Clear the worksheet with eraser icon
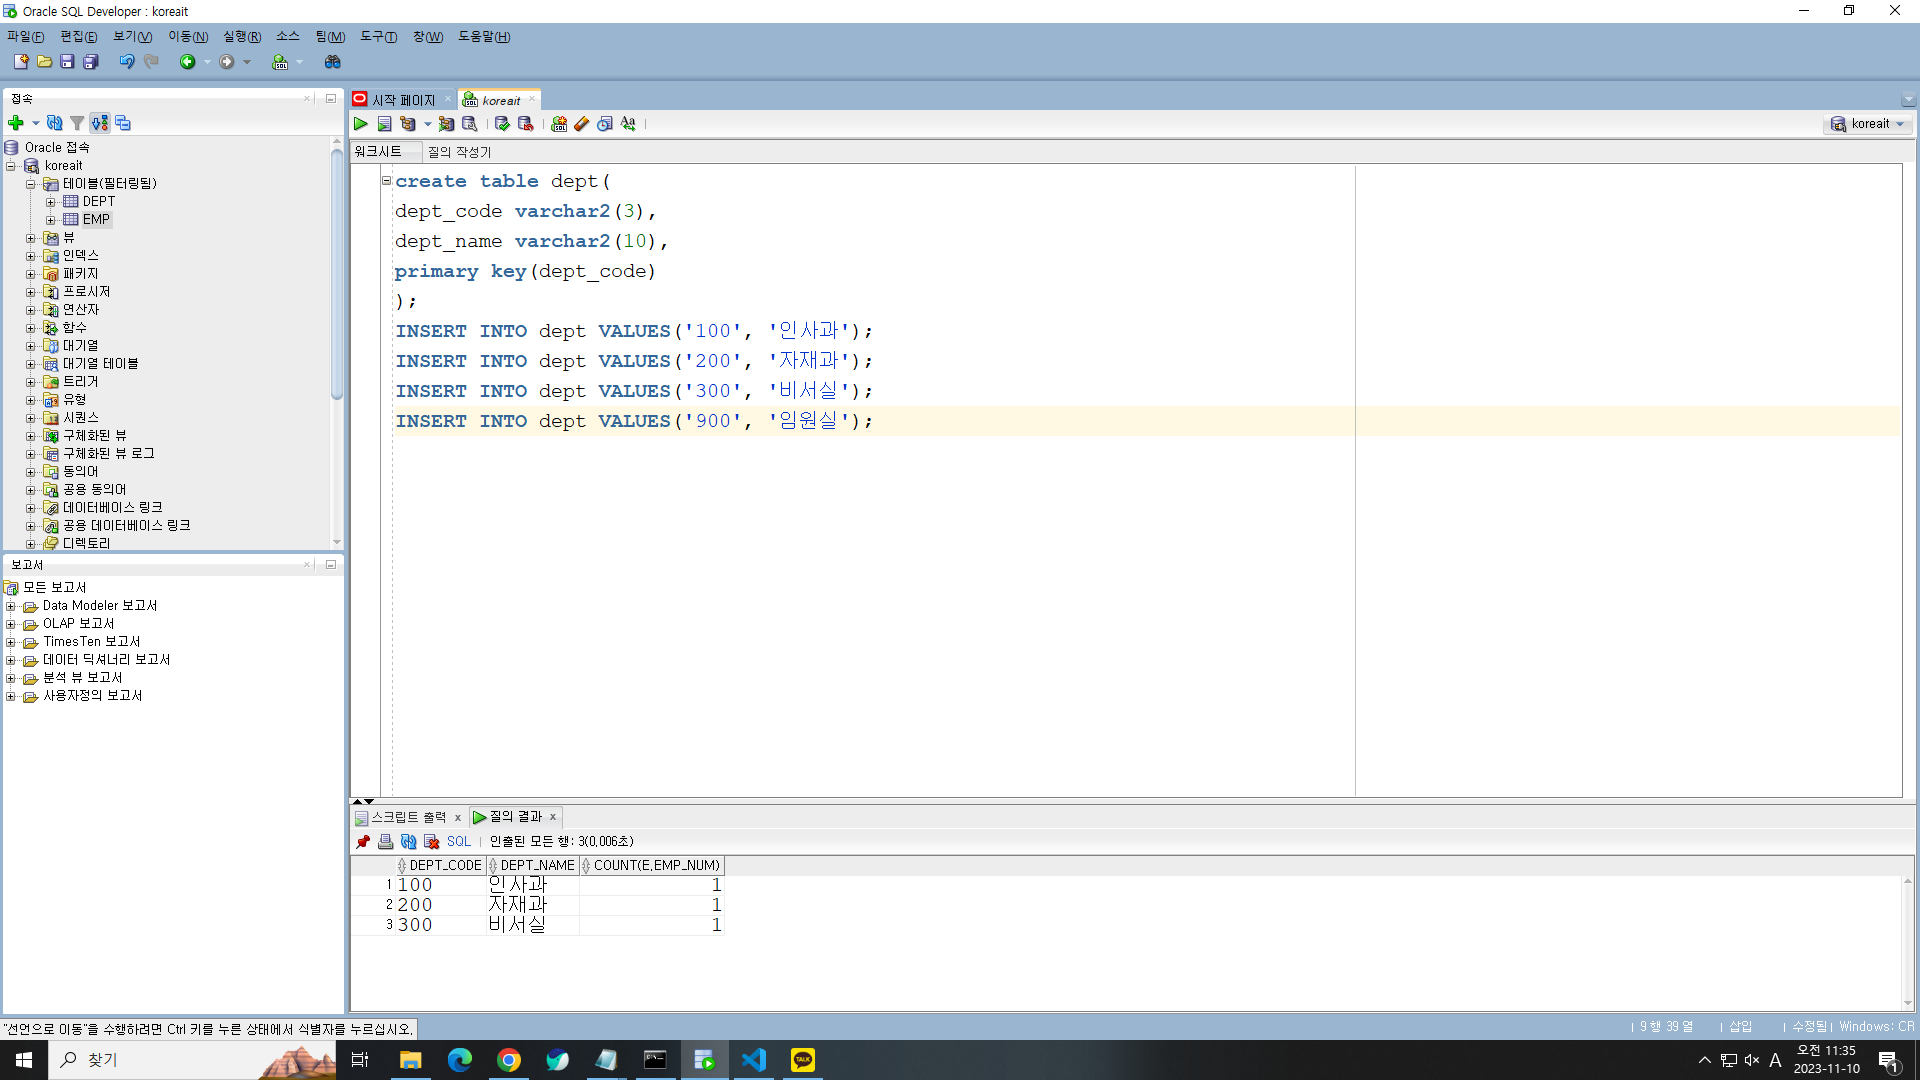 582,124
